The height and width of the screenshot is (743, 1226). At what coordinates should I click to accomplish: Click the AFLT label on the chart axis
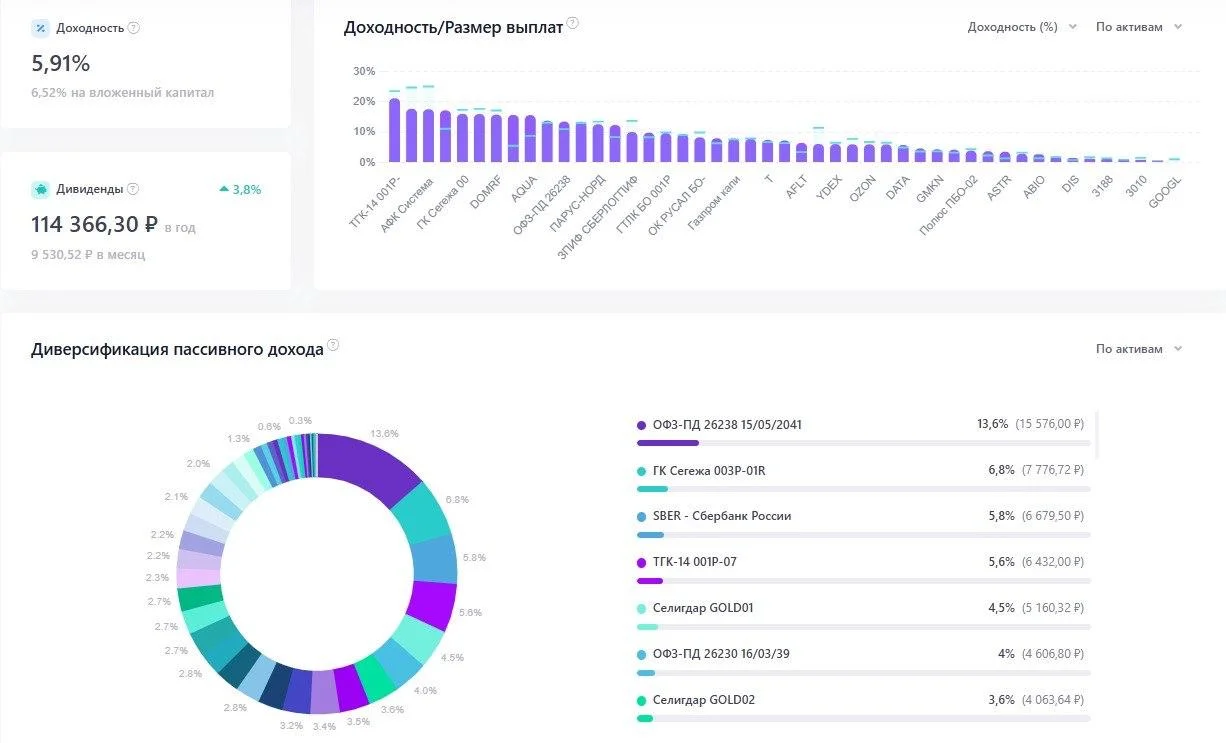click(x=798, y=185)
